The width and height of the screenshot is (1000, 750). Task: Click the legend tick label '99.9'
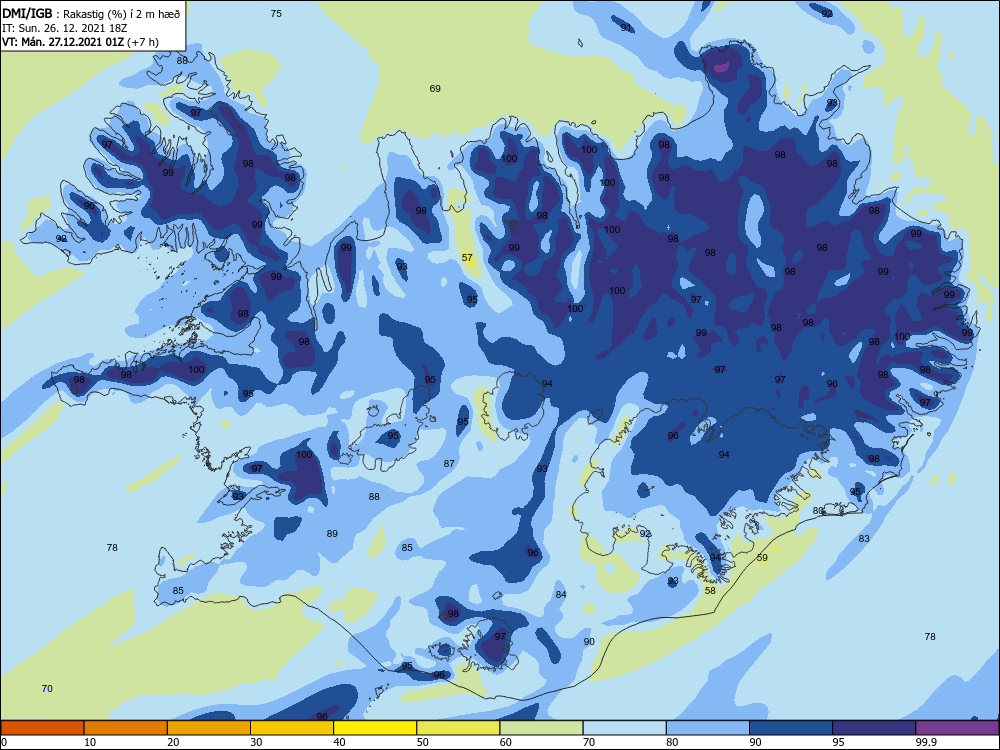925,742
